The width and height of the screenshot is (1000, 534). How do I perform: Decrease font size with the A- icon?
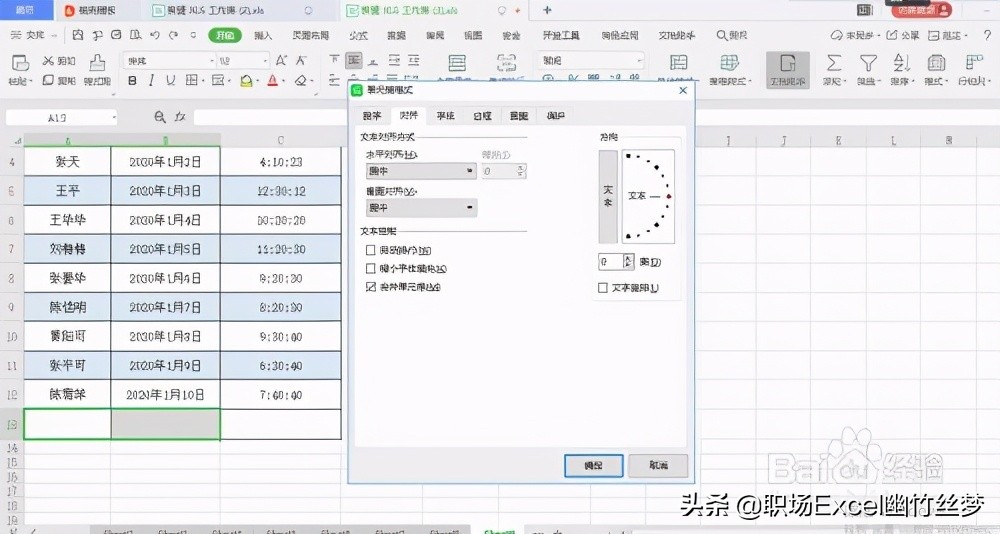pos(301,61)
